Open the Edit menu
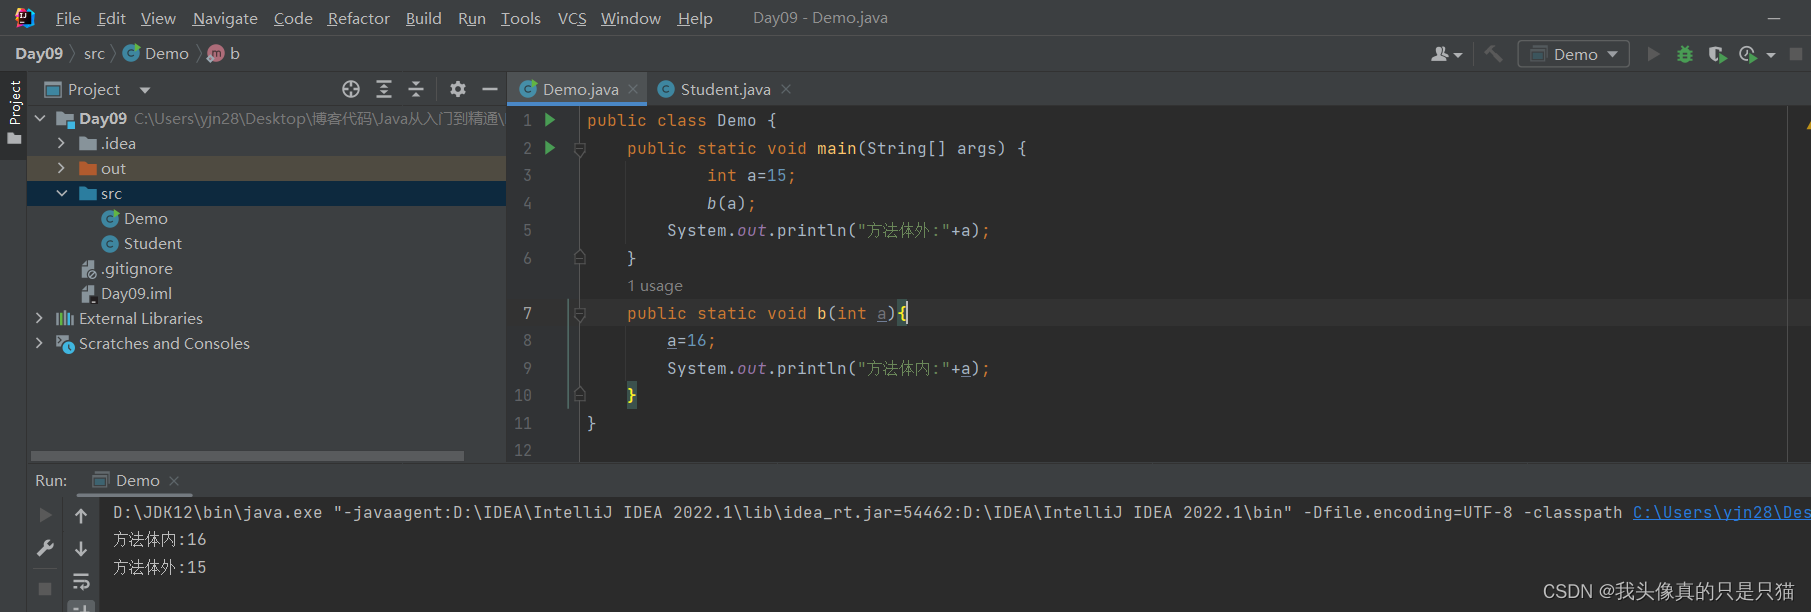 tap(111, 18)
